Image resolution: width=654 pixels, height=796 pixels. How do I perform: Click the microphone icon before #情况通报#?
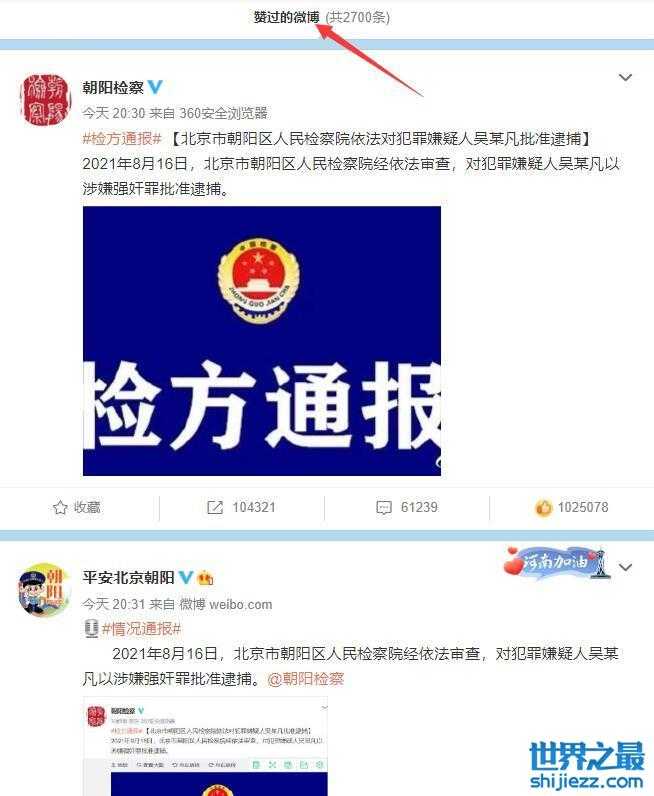91,628
